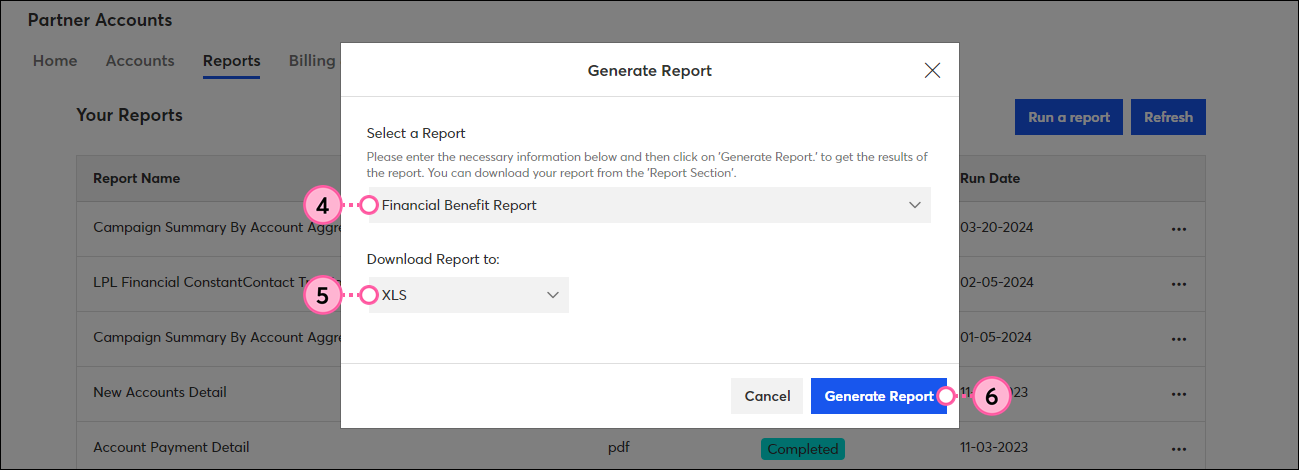Click the Your Reports heading
1299x470 pixels.
pyautogui.click(x=130, y=115)
